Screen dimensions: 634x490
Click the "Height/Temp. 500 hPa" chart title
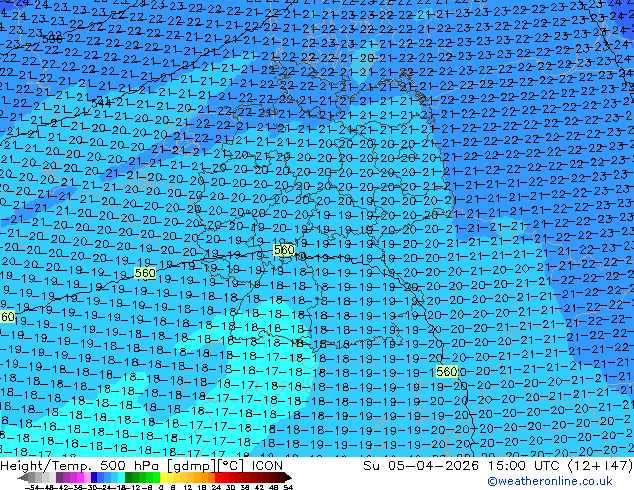[78, 466]
